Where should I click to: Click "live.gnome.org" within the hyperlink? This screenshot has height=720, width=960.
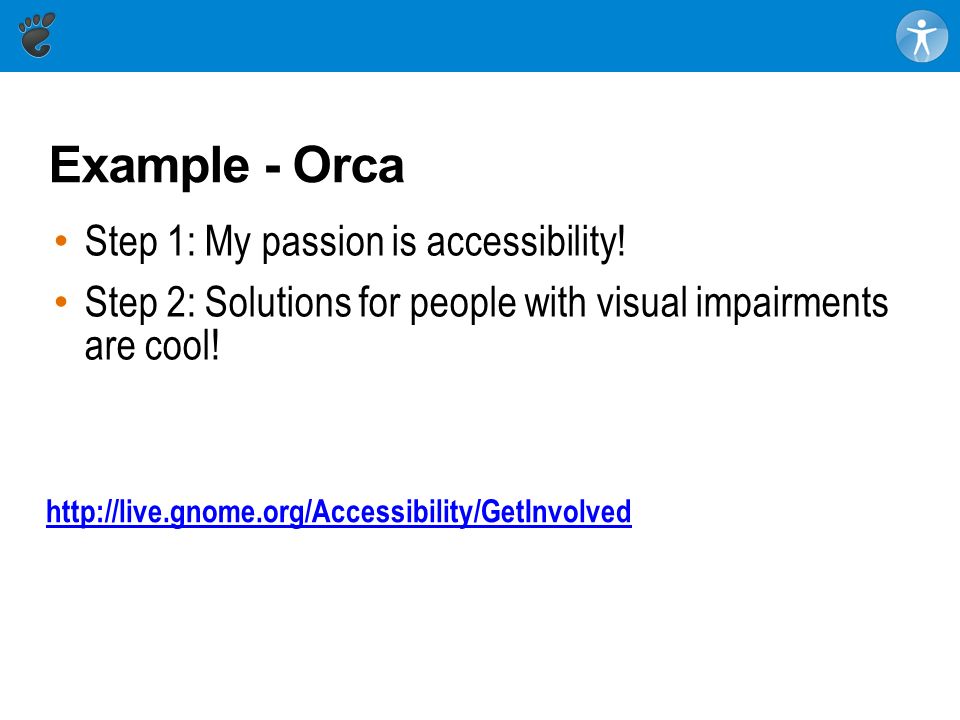pyautogui.click(x=210, y=512)
